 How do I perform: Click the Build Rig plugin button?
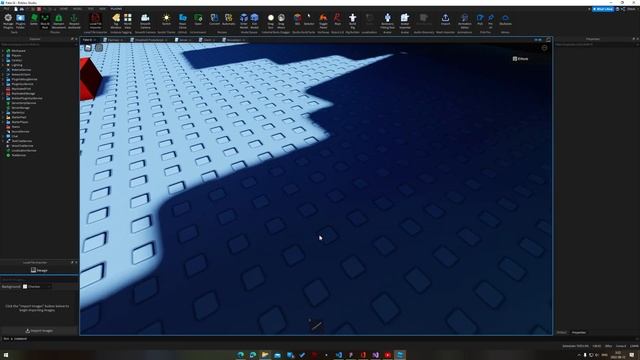(353, 21)
